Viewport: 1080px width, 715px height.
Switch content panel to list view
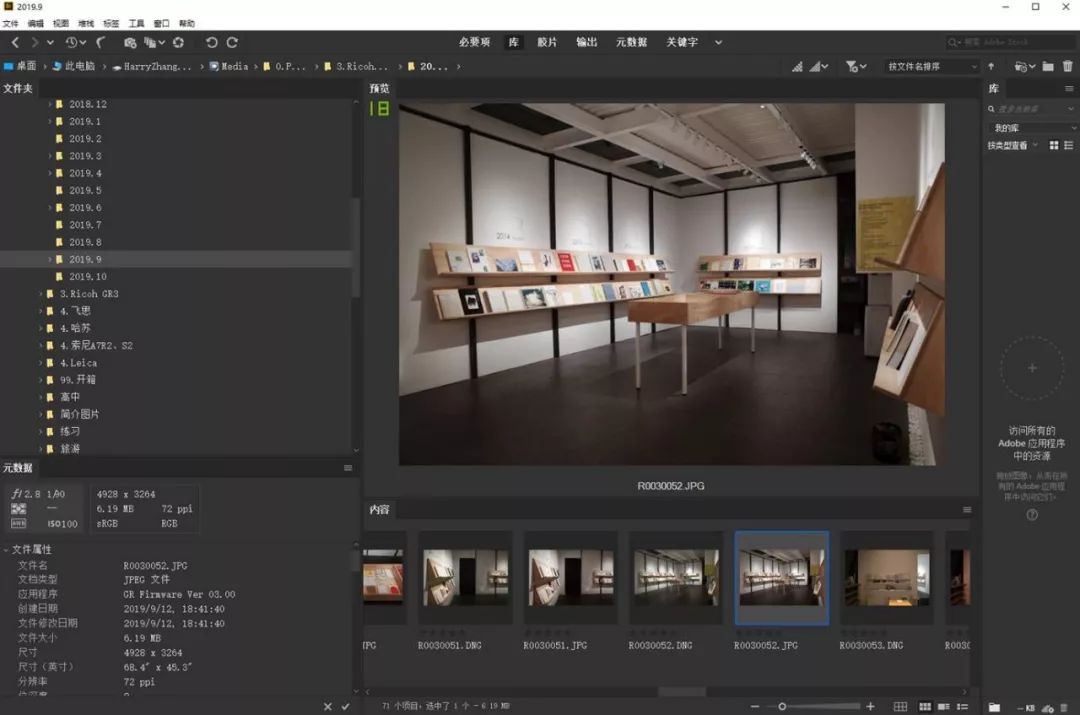click(x=960, y=707)
